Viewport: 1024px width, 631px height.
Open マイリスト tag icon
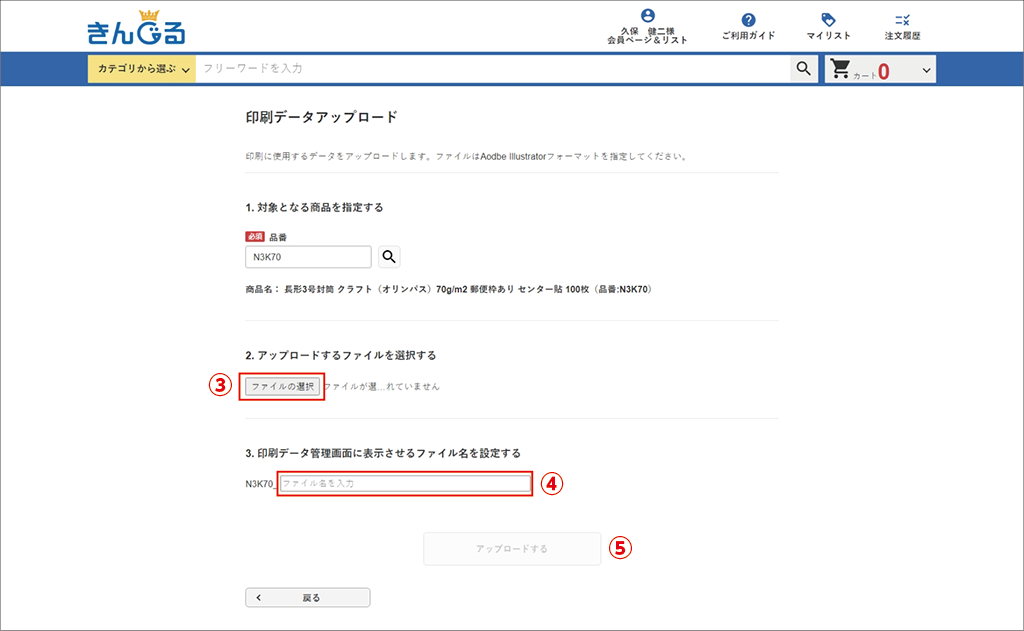point(828,20)
